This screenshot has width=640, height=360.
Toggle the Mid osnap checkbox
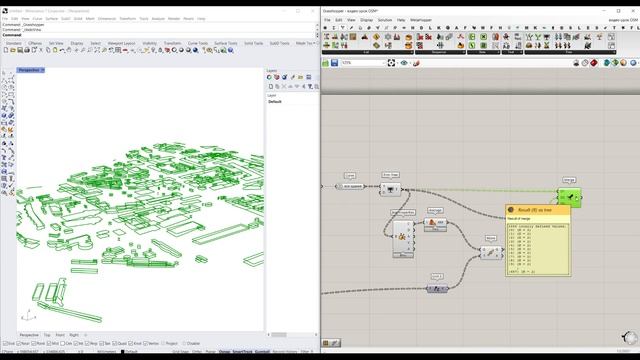[x=49, y=343]
